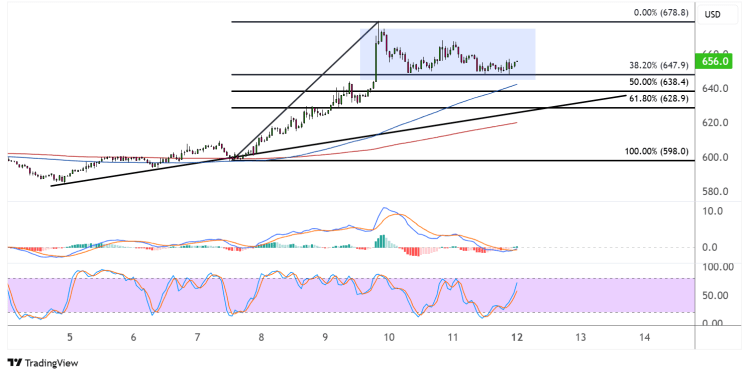Click date label 7 on time axis
749x375 pixels.
pos(197,338)
